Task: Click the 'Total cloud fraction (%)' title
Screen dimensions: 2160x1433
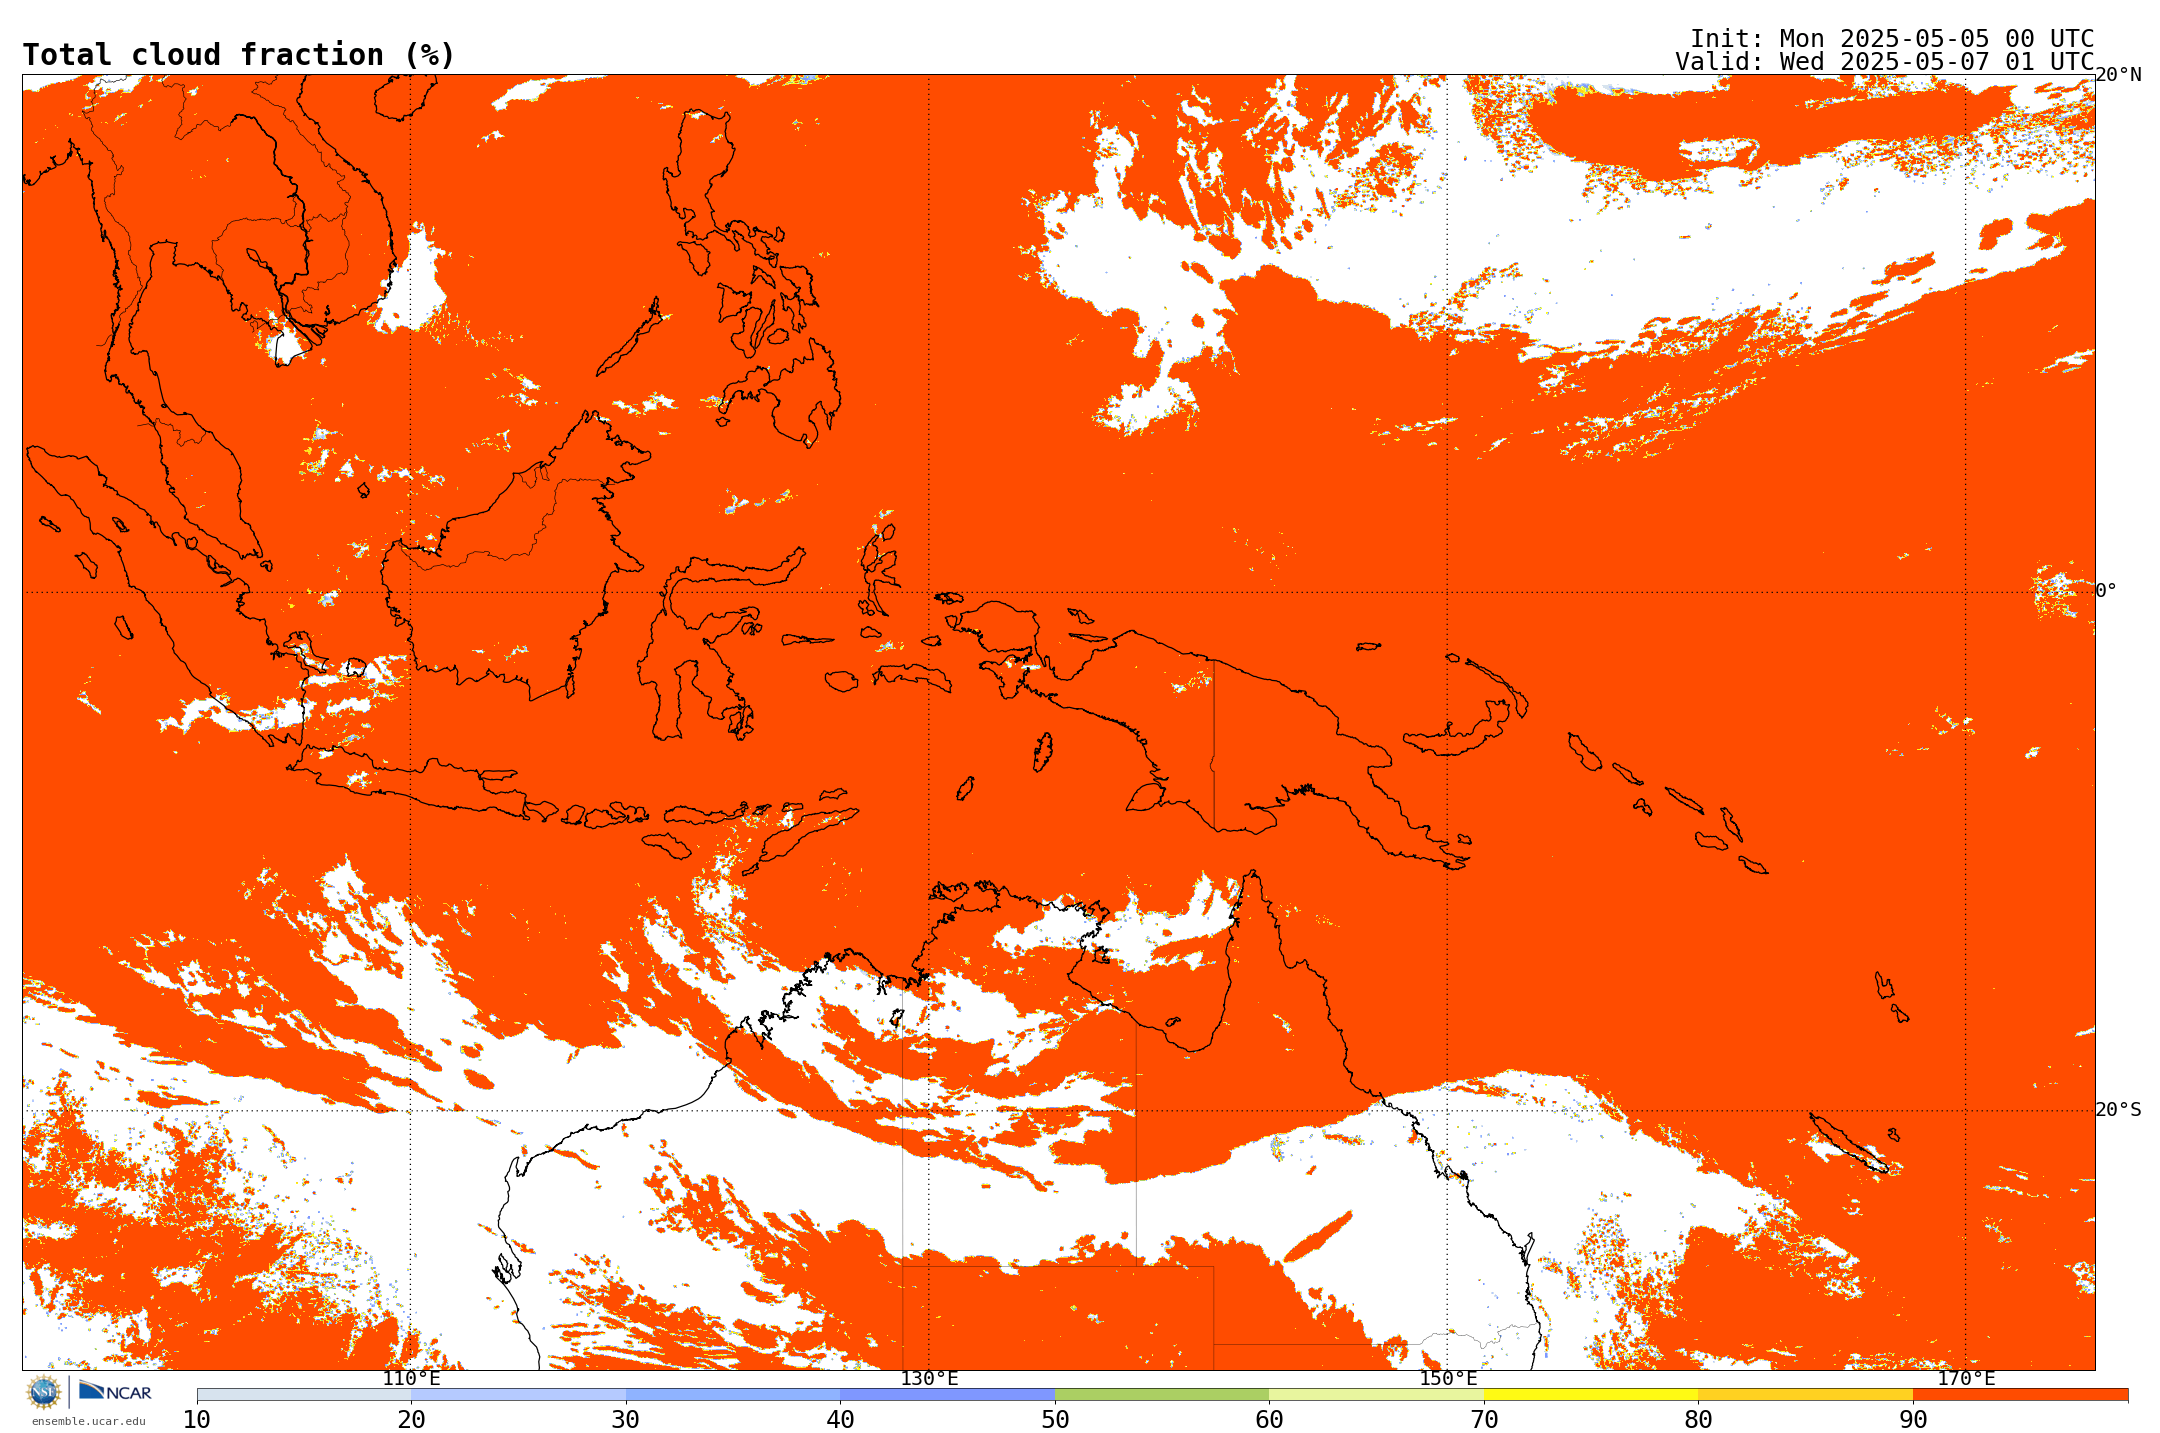Action: [238, 55]
